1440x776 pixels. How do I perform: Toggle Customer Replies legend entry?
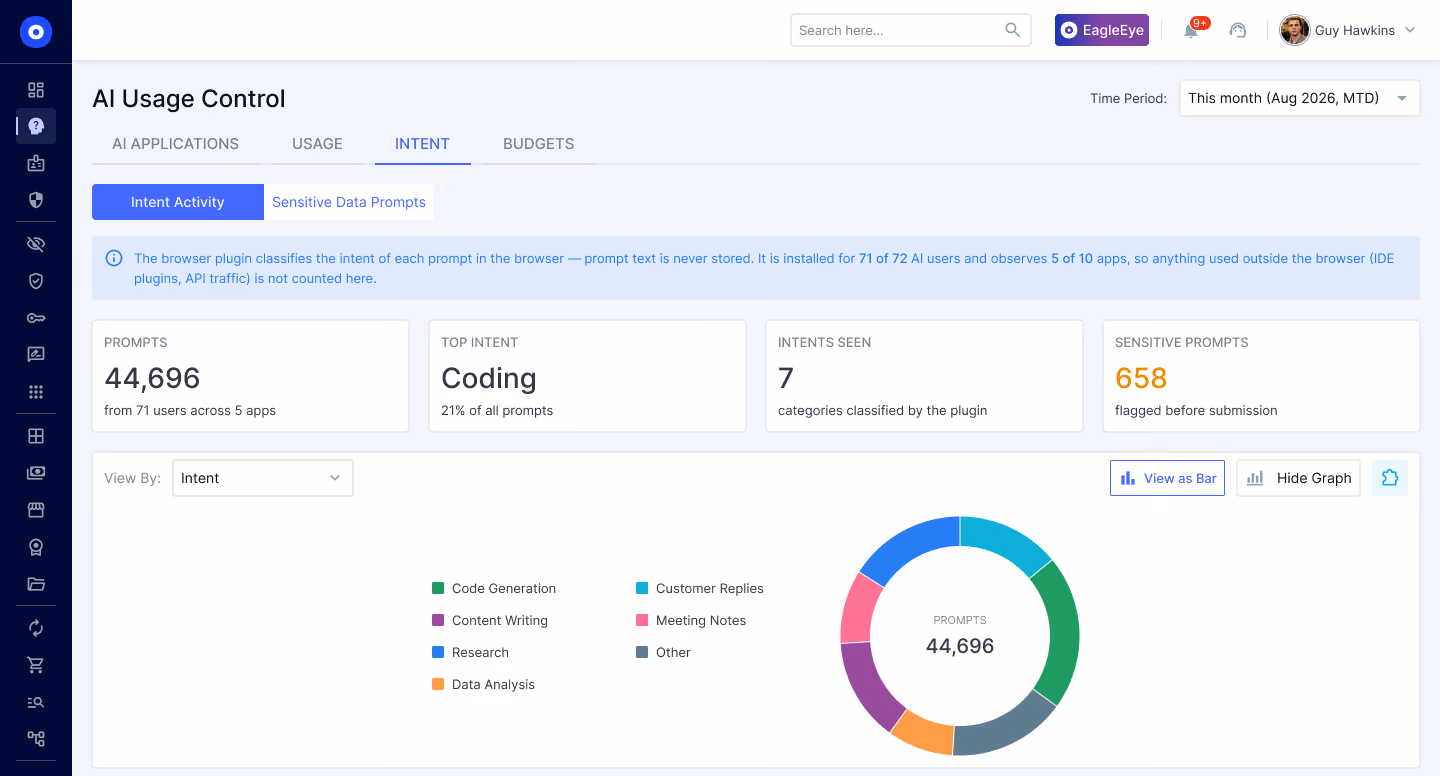tap(700, 588)
